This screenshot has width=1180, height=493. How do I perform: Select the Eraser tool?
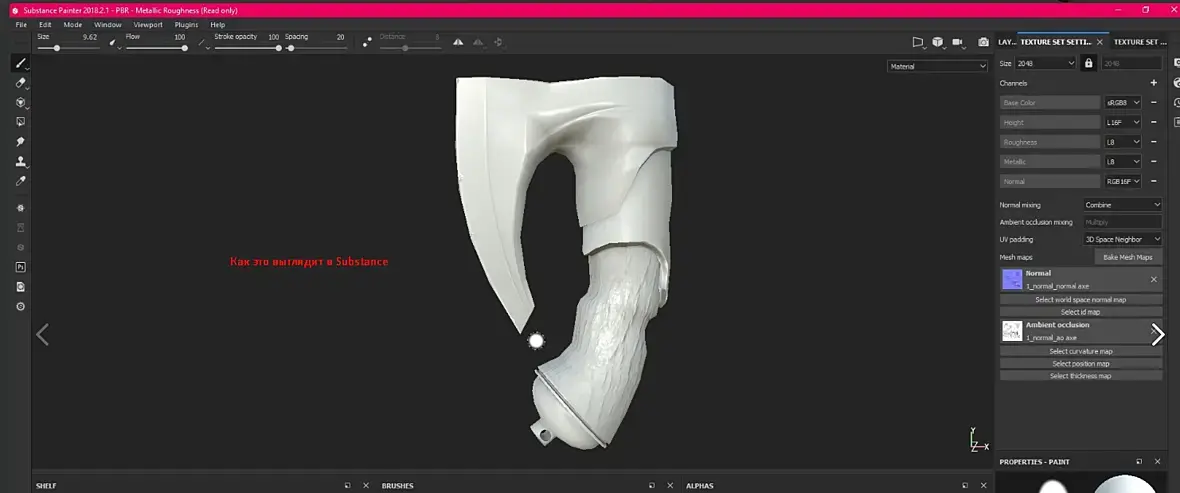20,83
